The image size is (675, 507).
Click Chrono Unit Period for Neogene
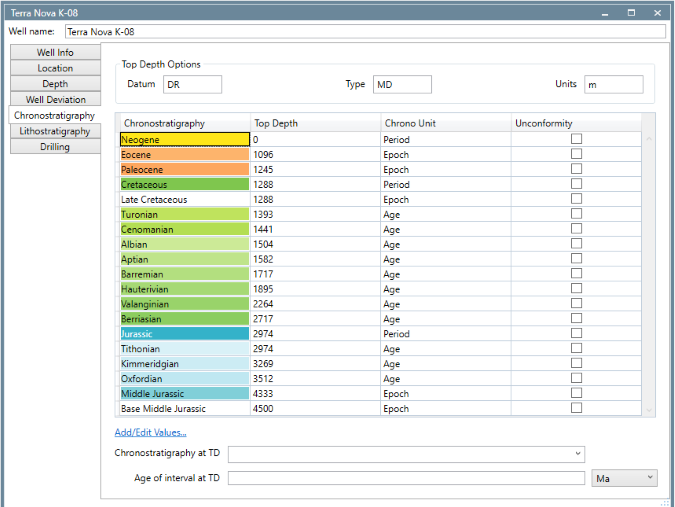(x=446, y=139)
